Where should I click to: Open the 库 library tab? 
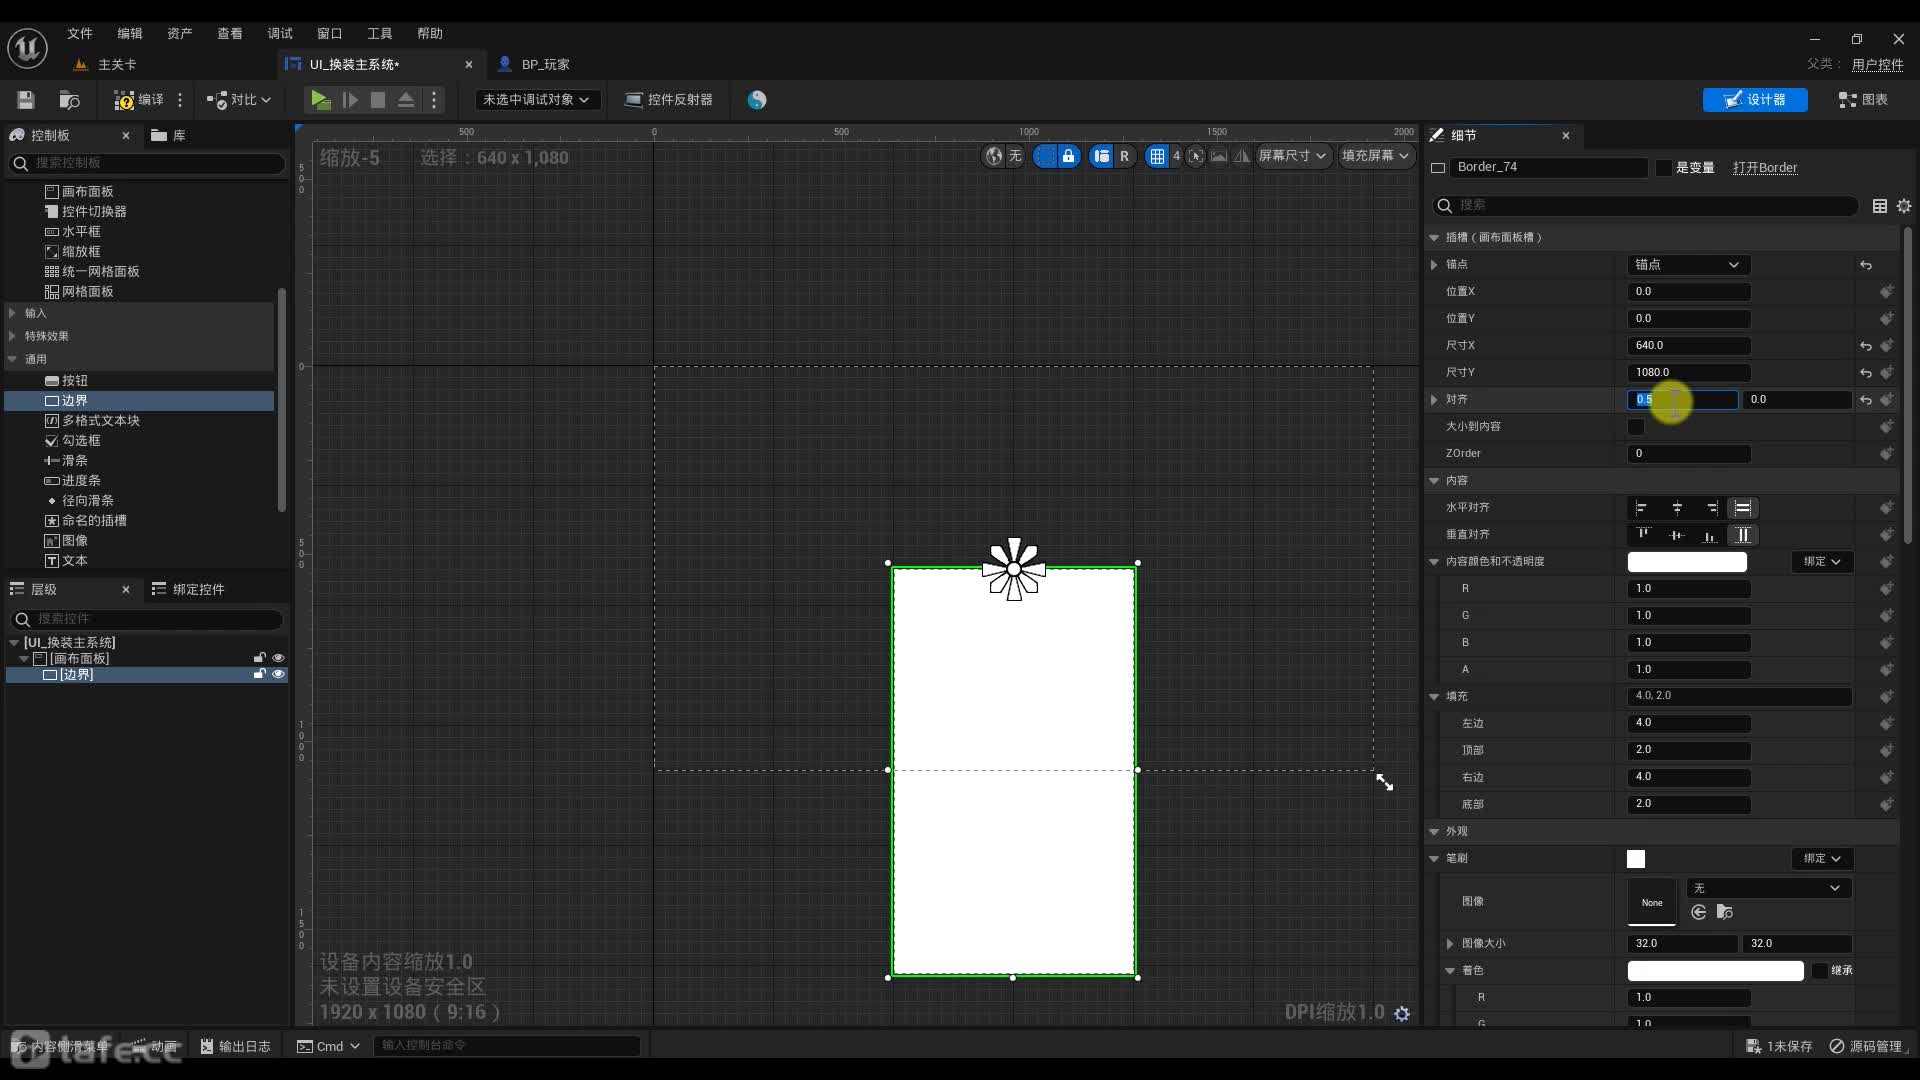point(168,135)
